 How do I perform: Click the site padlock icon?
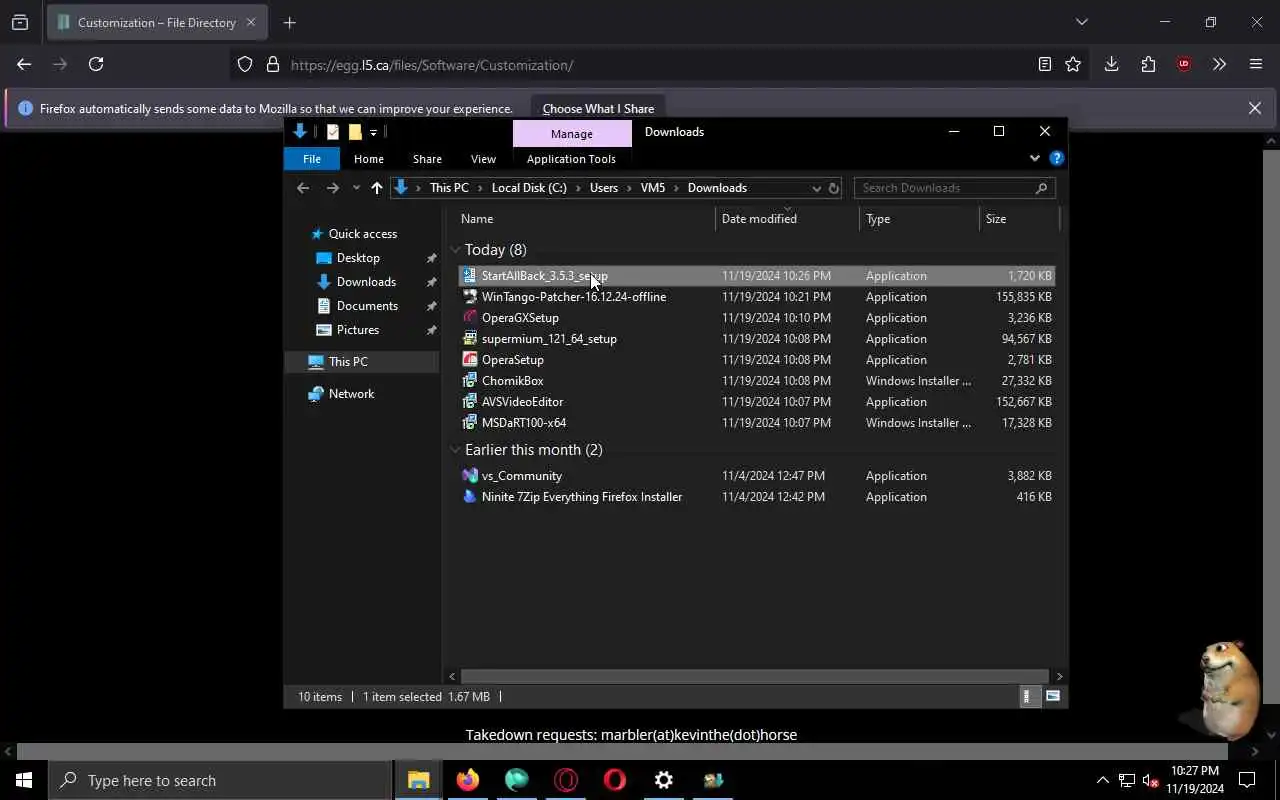tap(272, 65)
